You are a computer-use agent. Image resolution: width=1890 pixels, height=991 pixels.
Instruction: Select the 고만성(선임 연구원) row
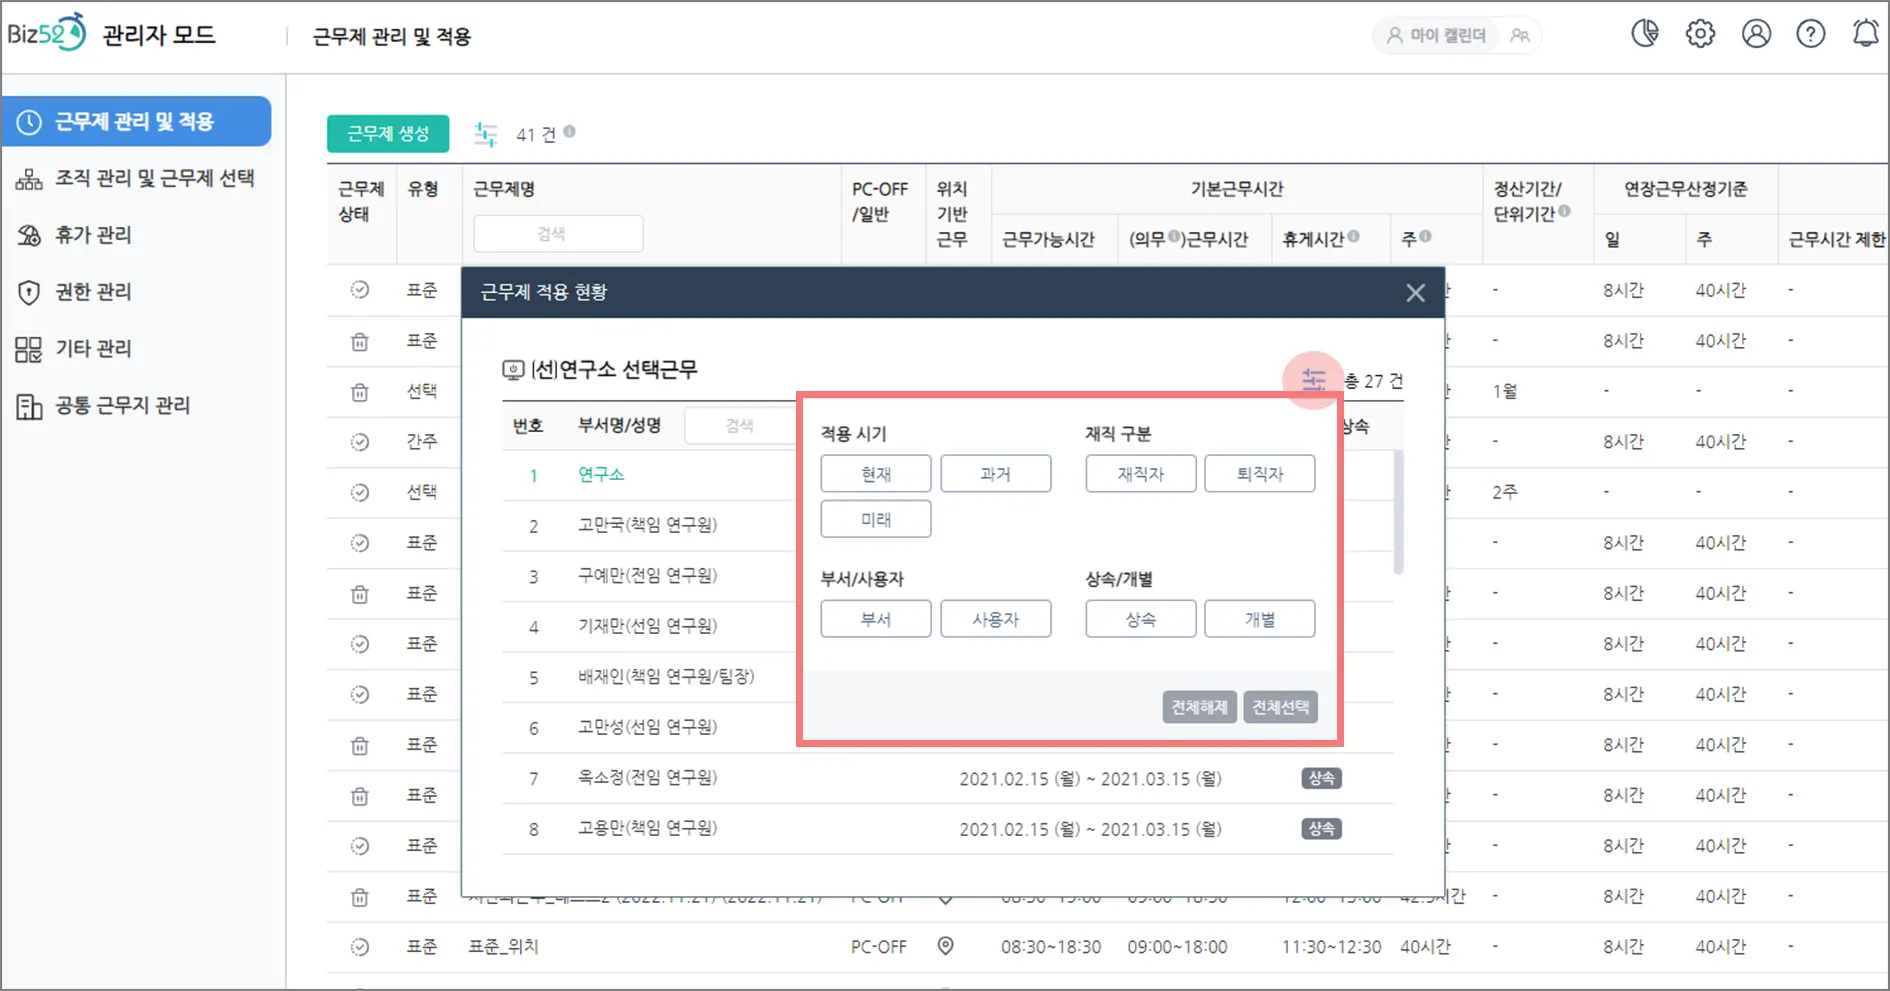point(647,727)
